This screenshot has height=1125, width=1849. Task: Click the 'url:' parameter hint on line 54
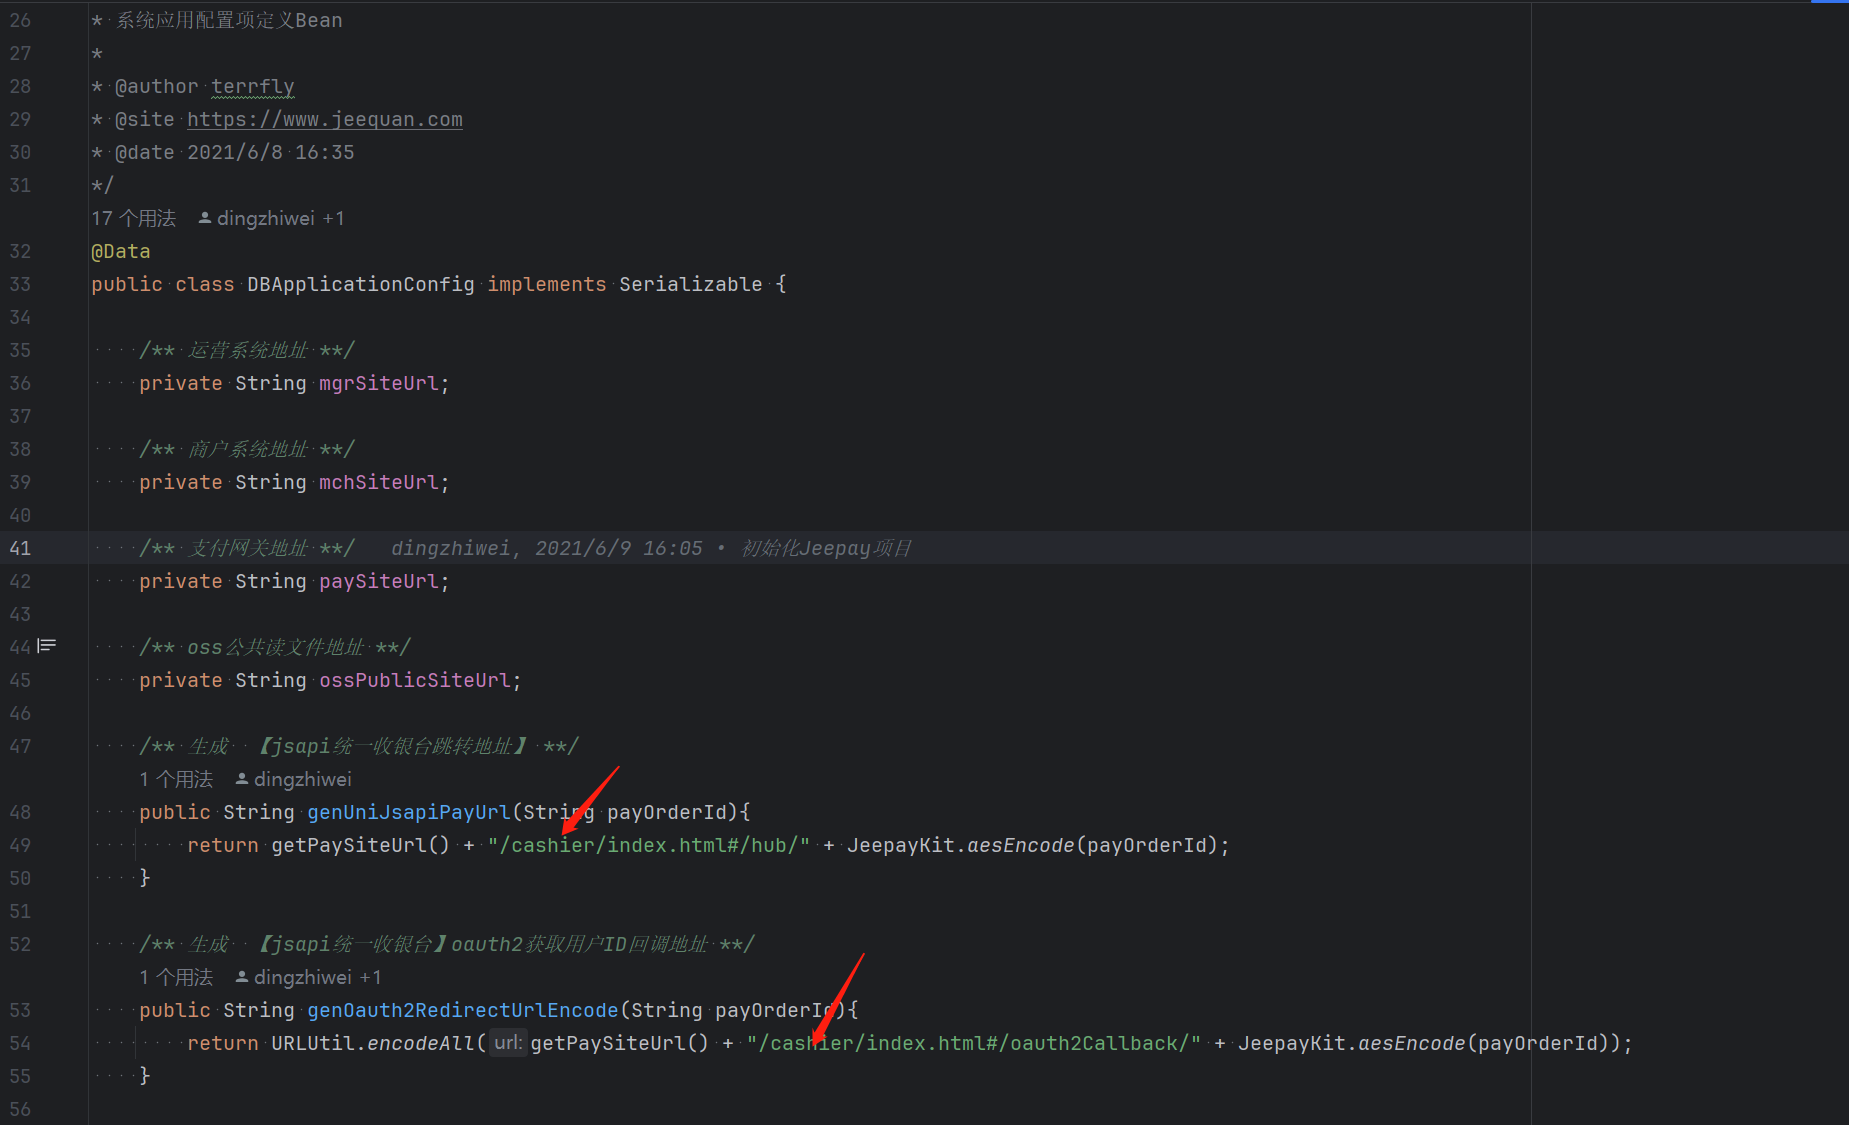[x=508, y=1043]
